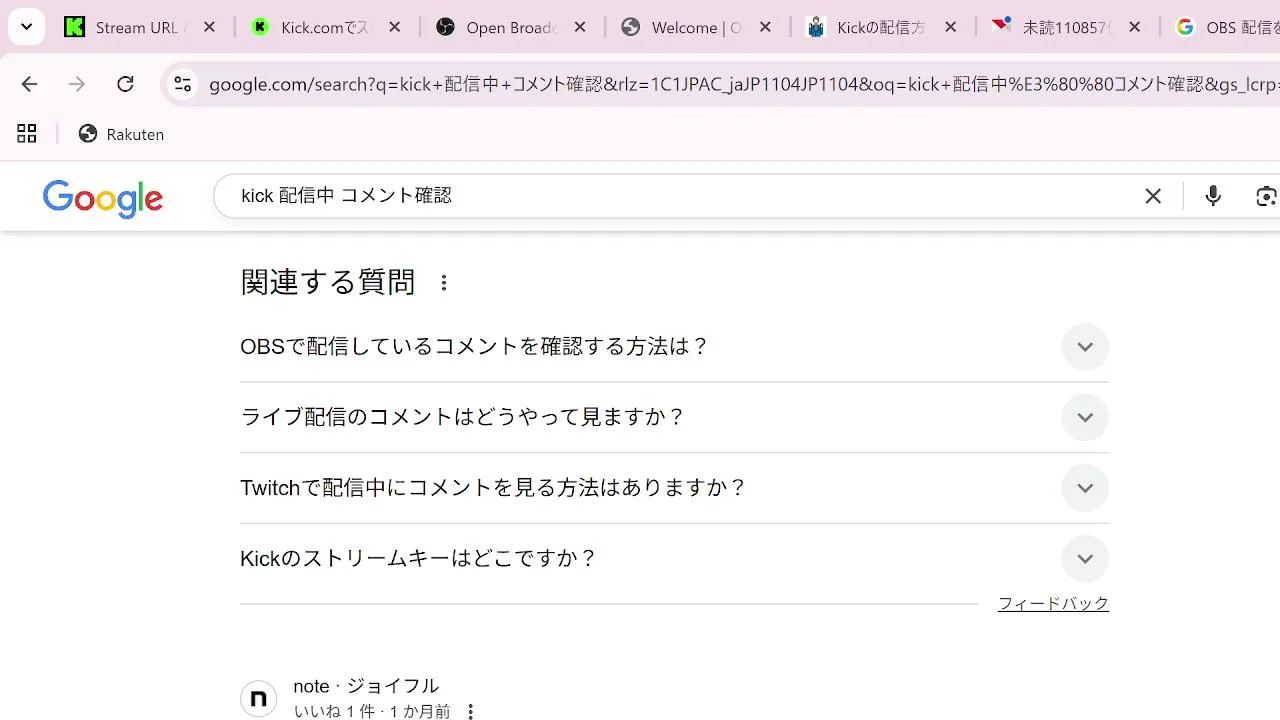Expand the ライブ配信のコメント question
The width and height of the screenshot is (1280, 720).
(x=674, y=417)
